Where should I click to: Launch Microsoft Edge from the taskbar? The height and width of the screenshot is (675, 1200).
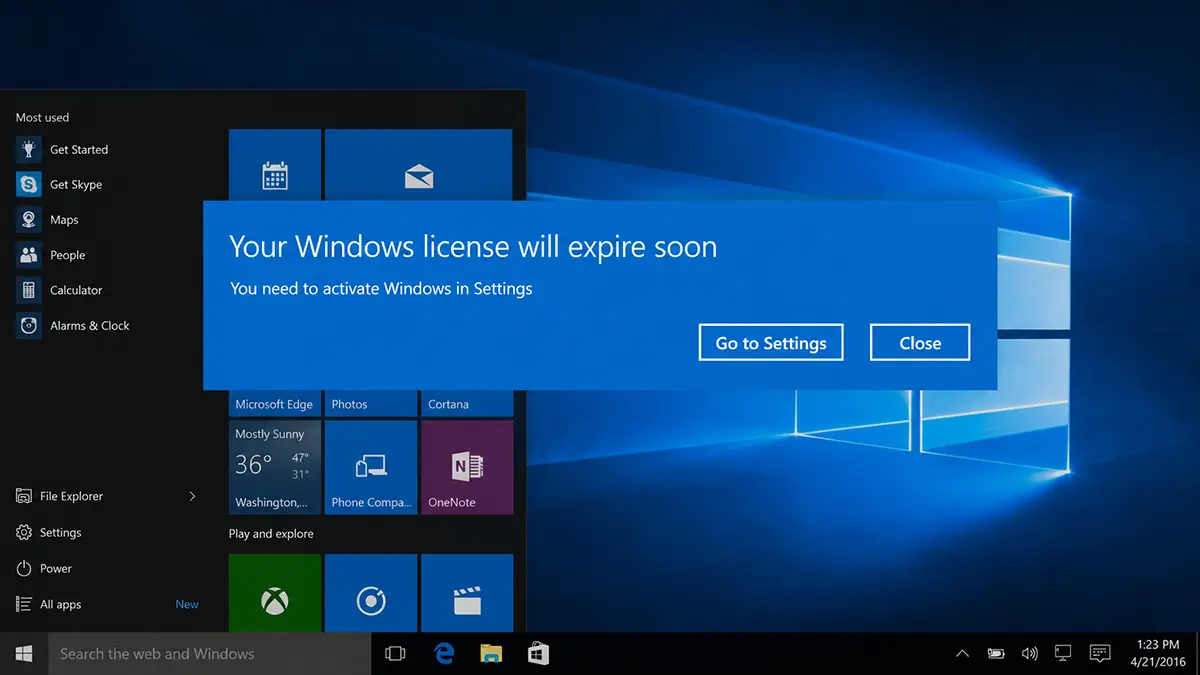tap(444, 654)
